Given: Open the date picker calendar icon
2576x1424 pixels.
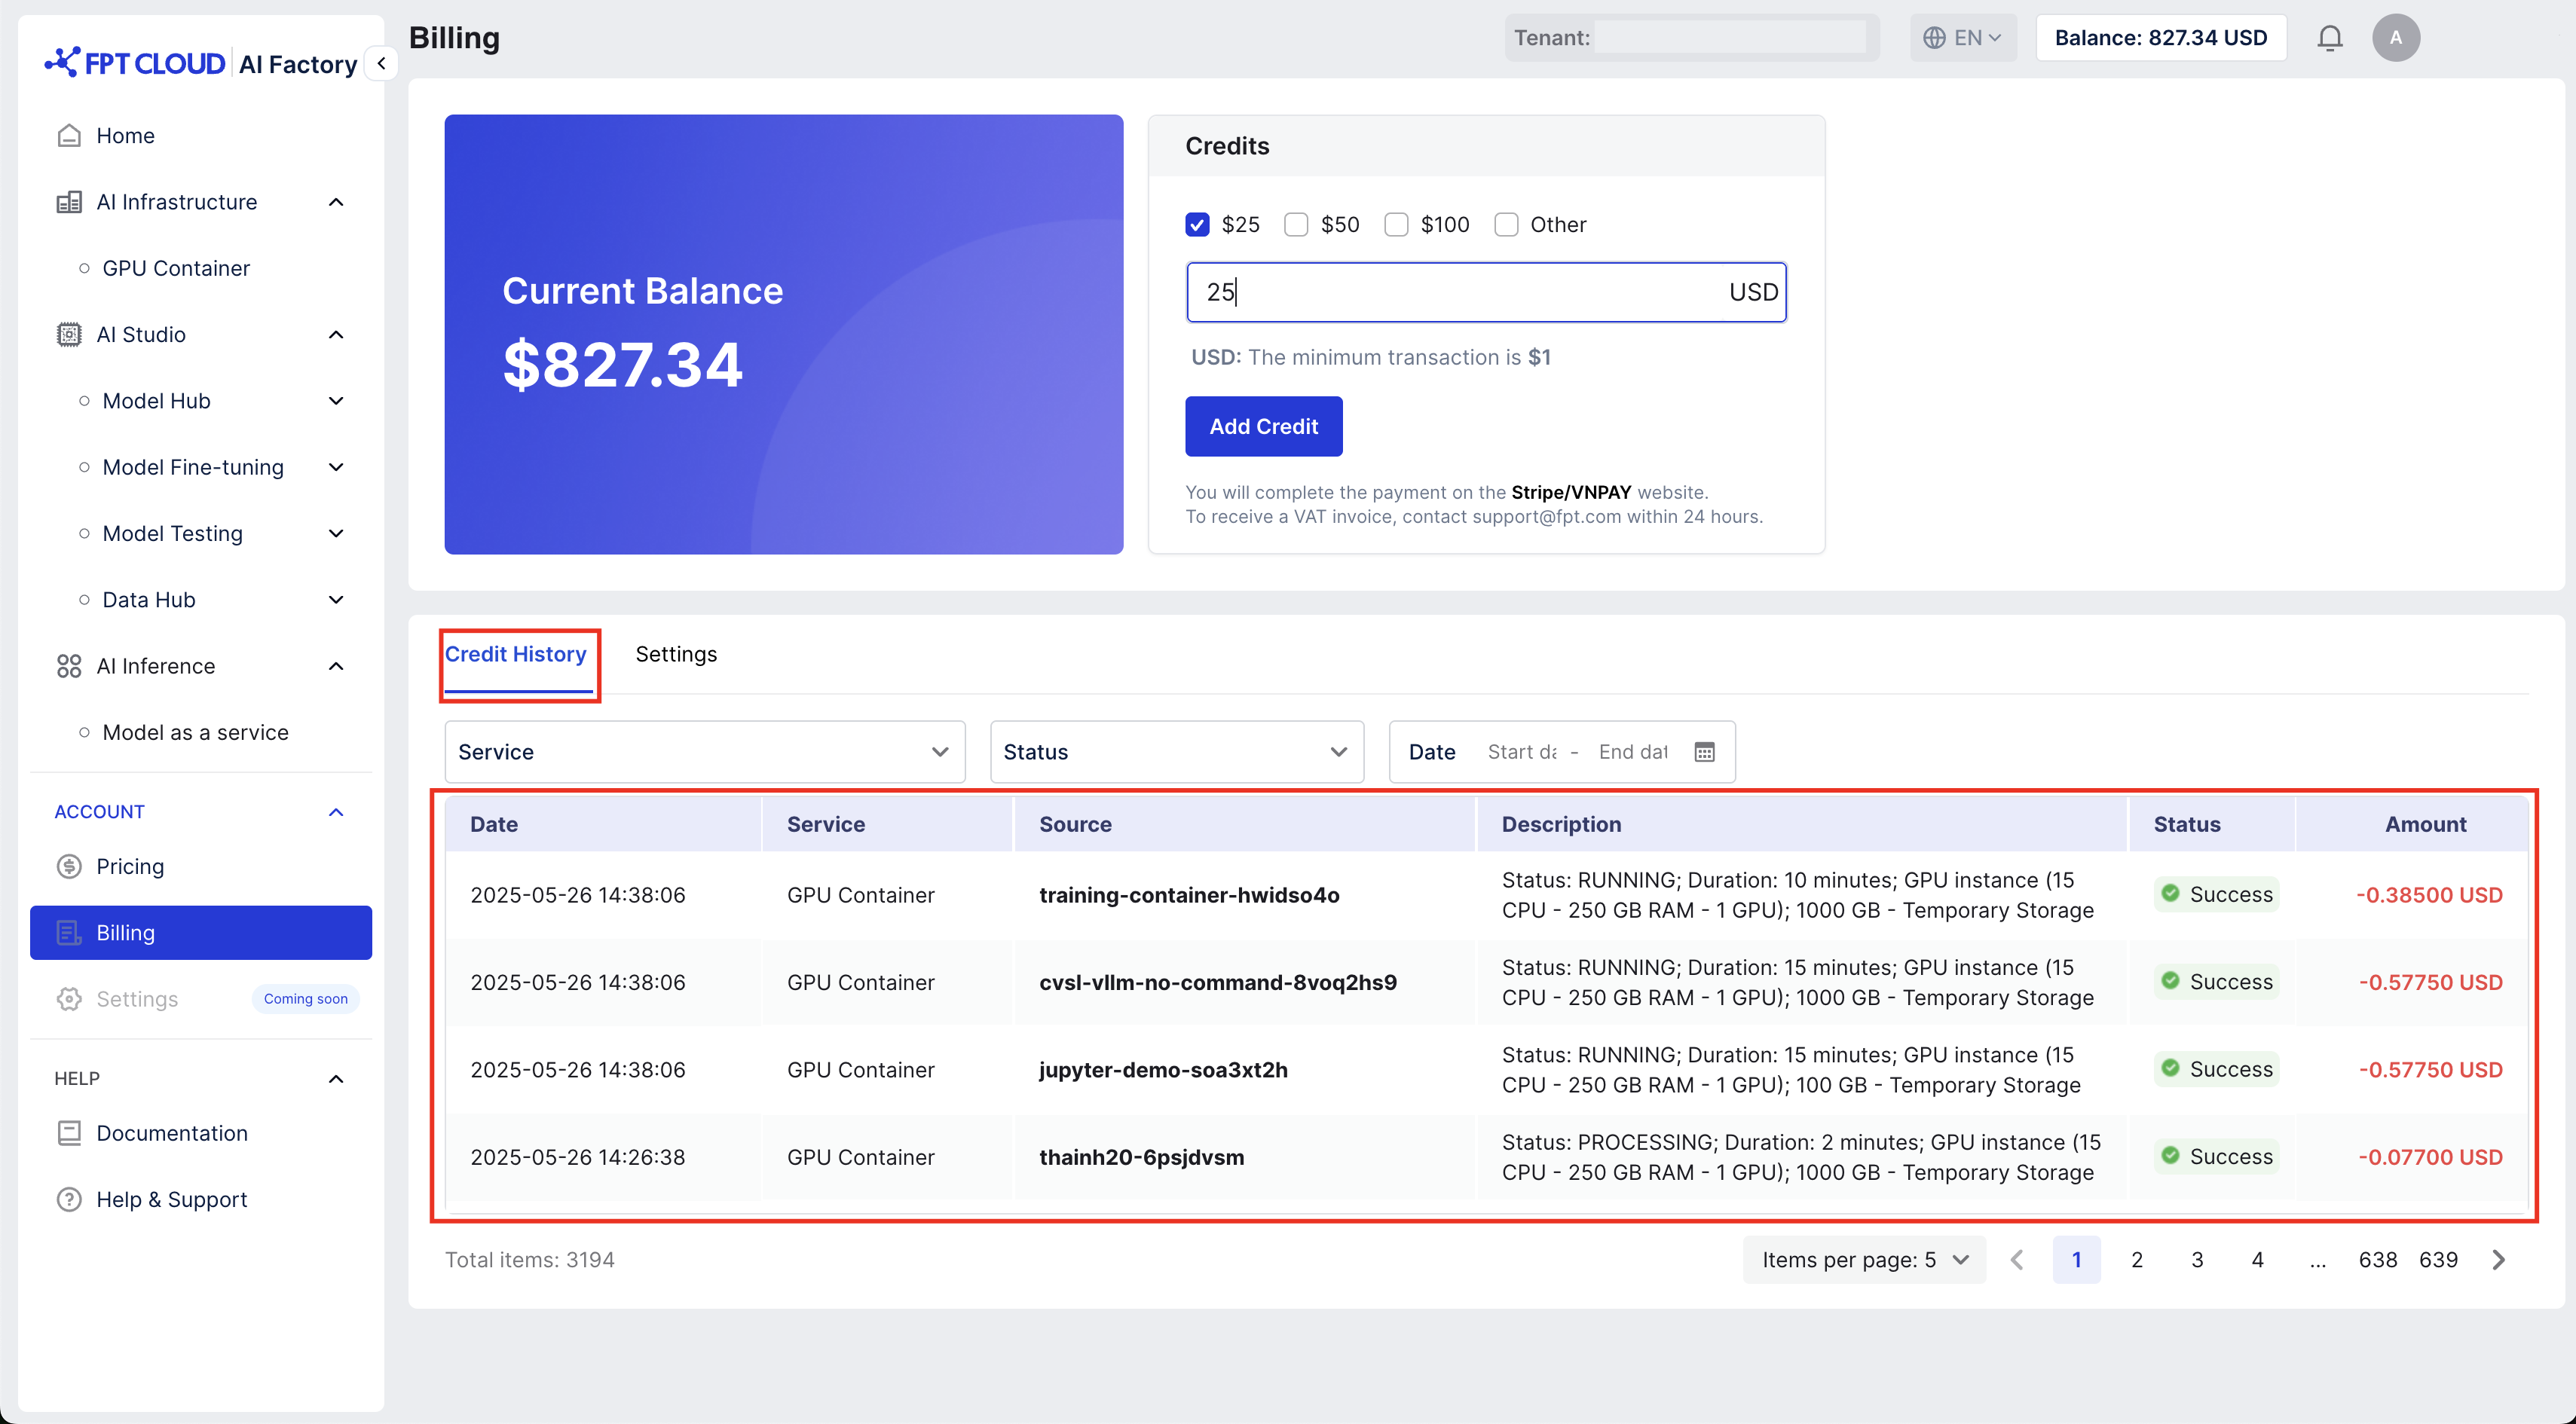Looking at the screenshot, I should click(1704, 752).
